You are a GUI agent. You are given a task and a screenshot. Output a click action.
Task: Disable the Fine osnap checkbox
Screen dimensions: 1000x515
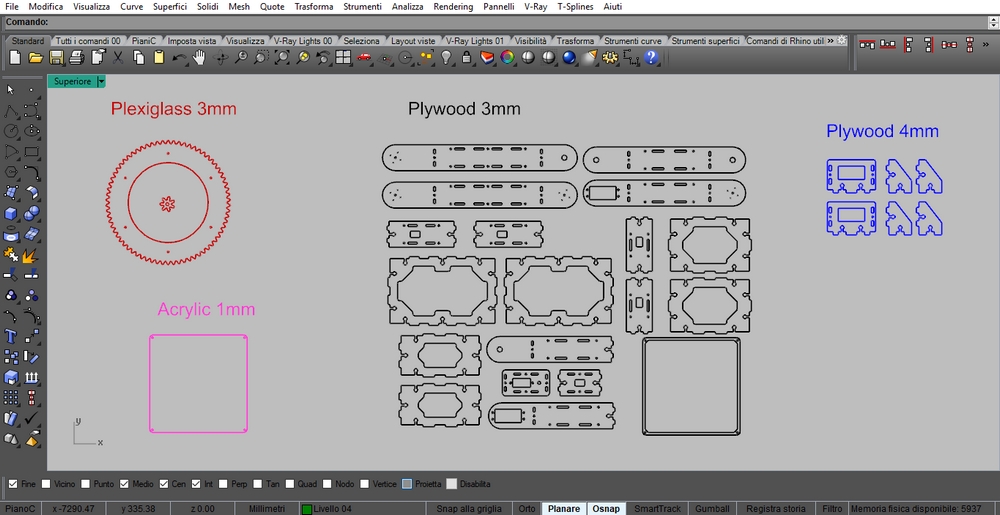(x=13, y=484)
